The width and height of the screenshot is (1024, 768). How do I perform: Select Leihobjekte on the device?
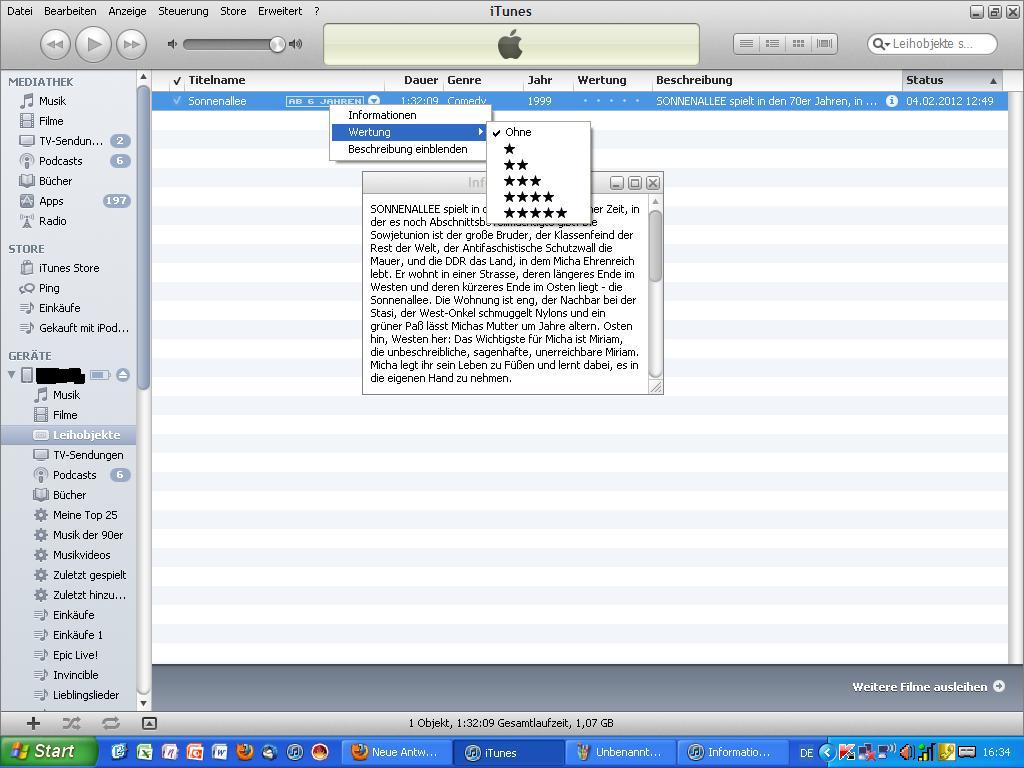point(86,435)
